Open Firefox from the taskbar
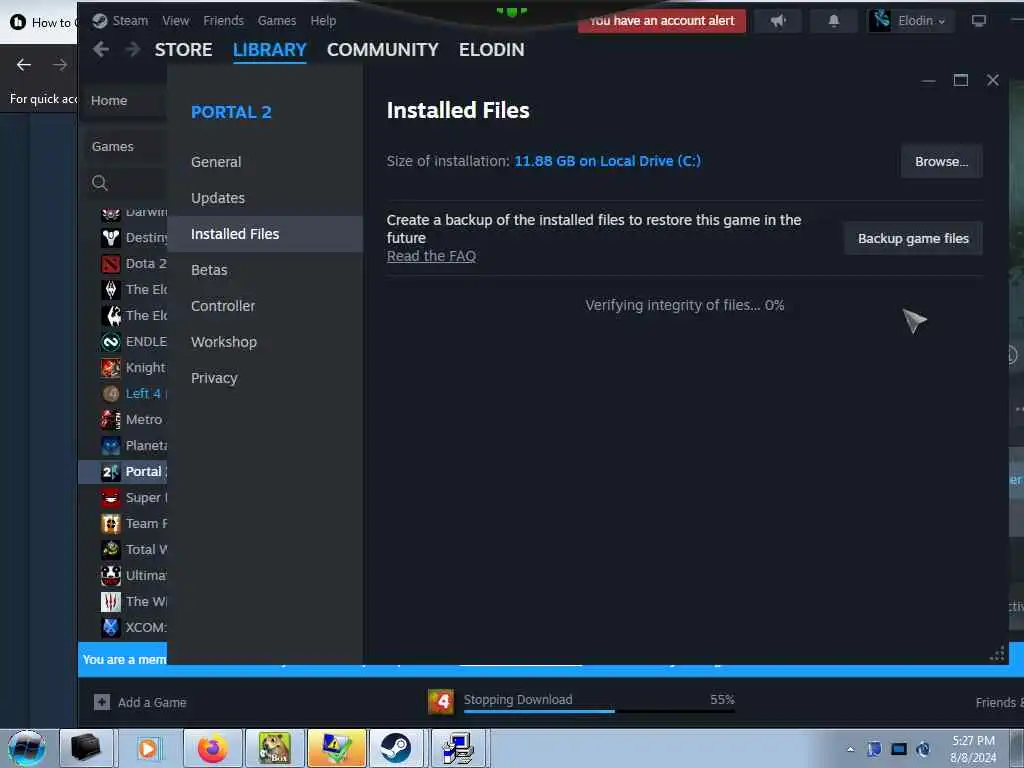This screenshot has width=1024, height=768. click(x=213, y=748)
